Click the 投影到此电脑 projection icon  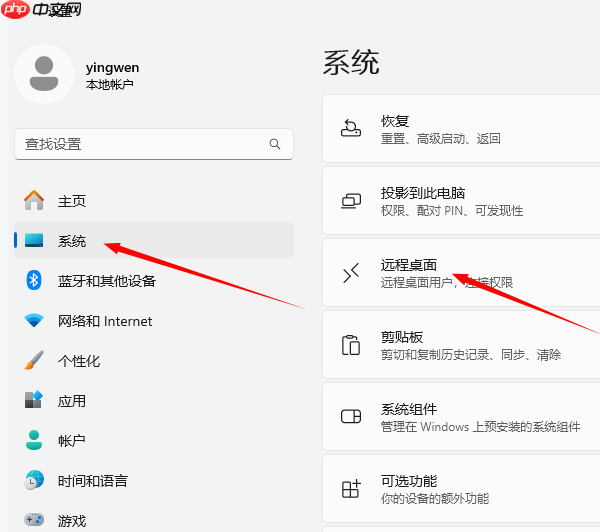(x=351, y=201)
